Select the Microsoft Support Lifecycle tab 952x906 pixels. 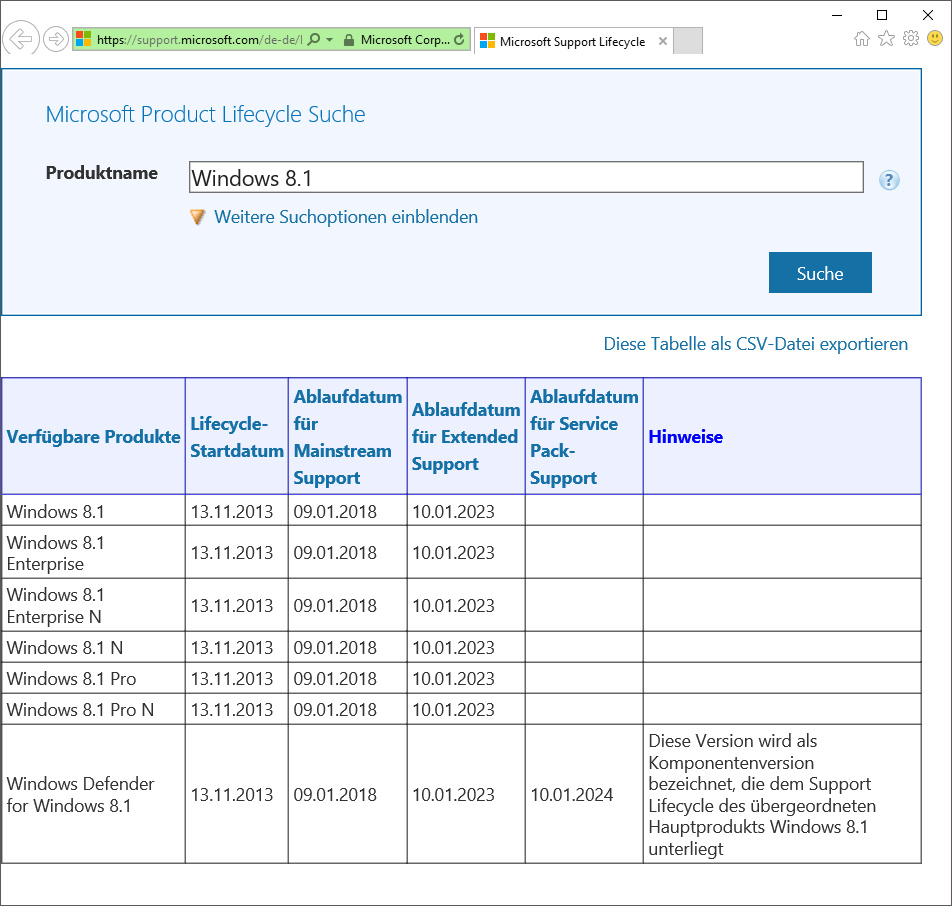[x=571, y=42]
